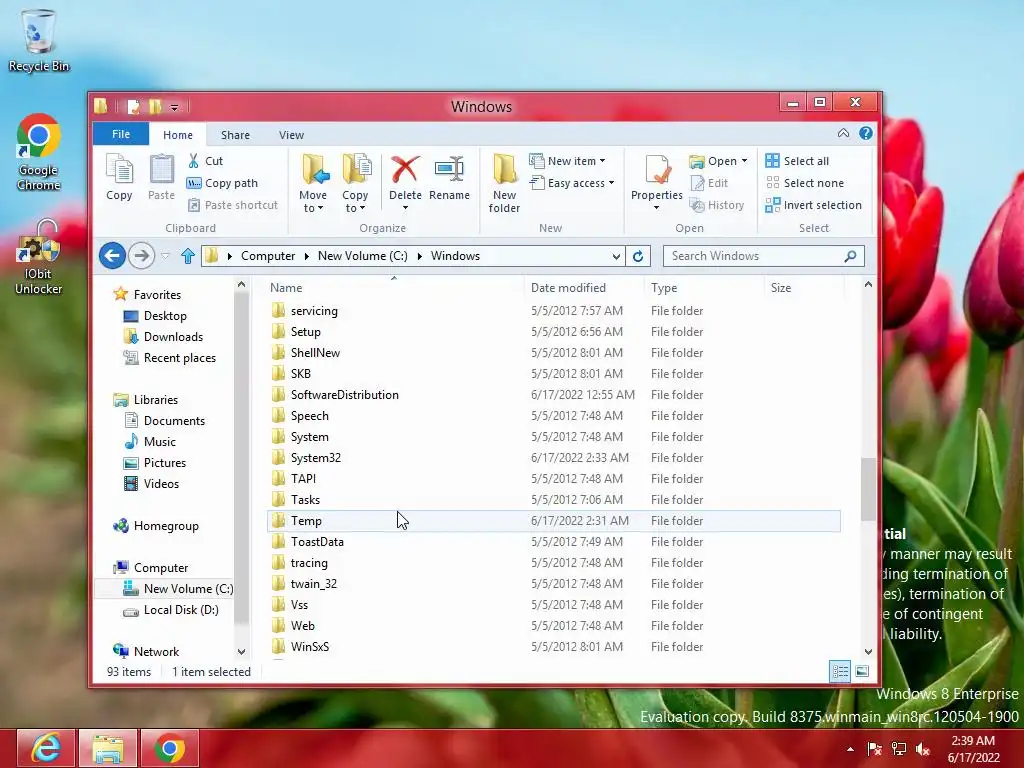Click Paste shortcut in ribbon
The image size is (1024, 768).
[x=232, y=205]
